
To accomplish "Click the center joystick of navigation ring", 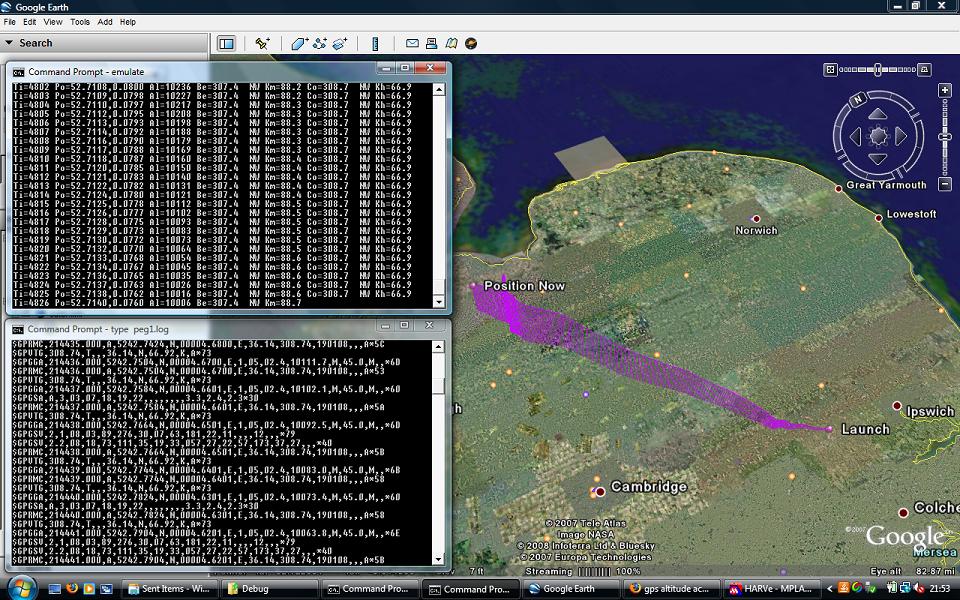I will (x=878, y=136).
